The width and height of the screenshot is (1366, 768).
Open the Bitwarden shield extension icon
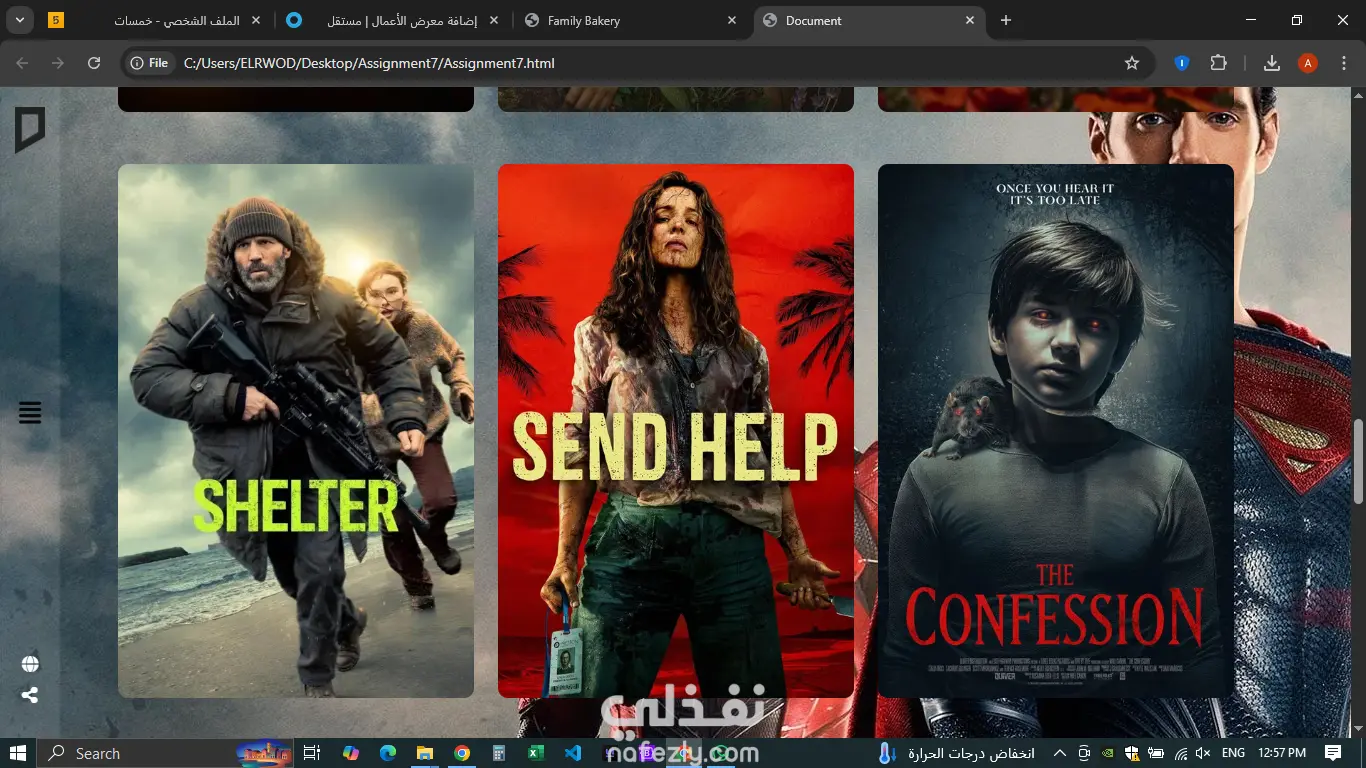click(1181, 63)
